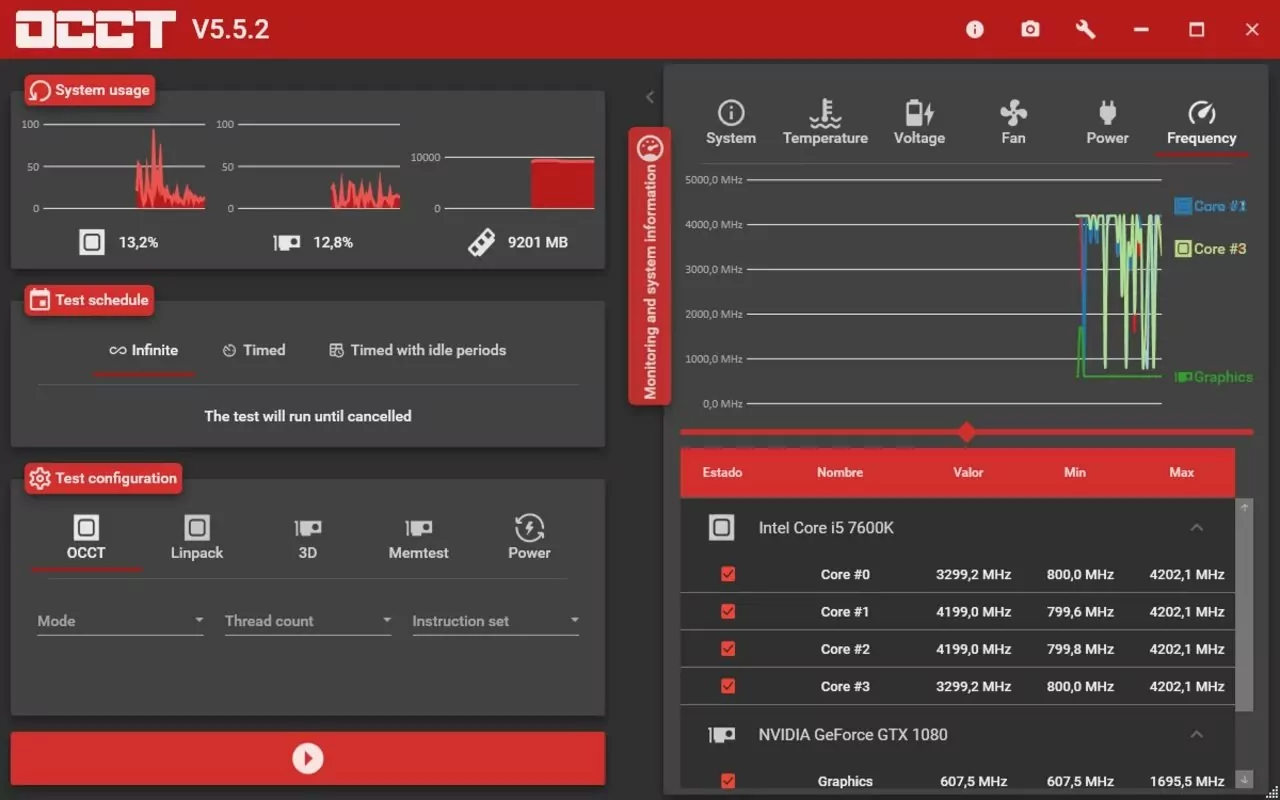
Task: Switch to the Voltage monitoring view
Action: [x=919, y=123]
